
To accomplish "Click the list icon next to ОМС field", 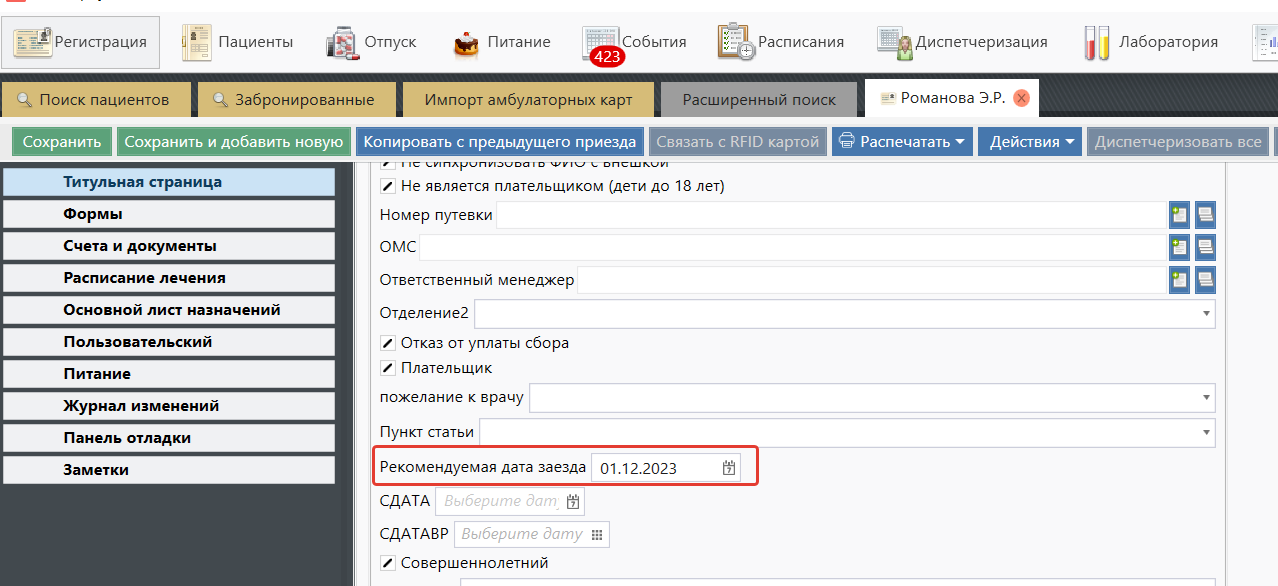I will 1205,247.
